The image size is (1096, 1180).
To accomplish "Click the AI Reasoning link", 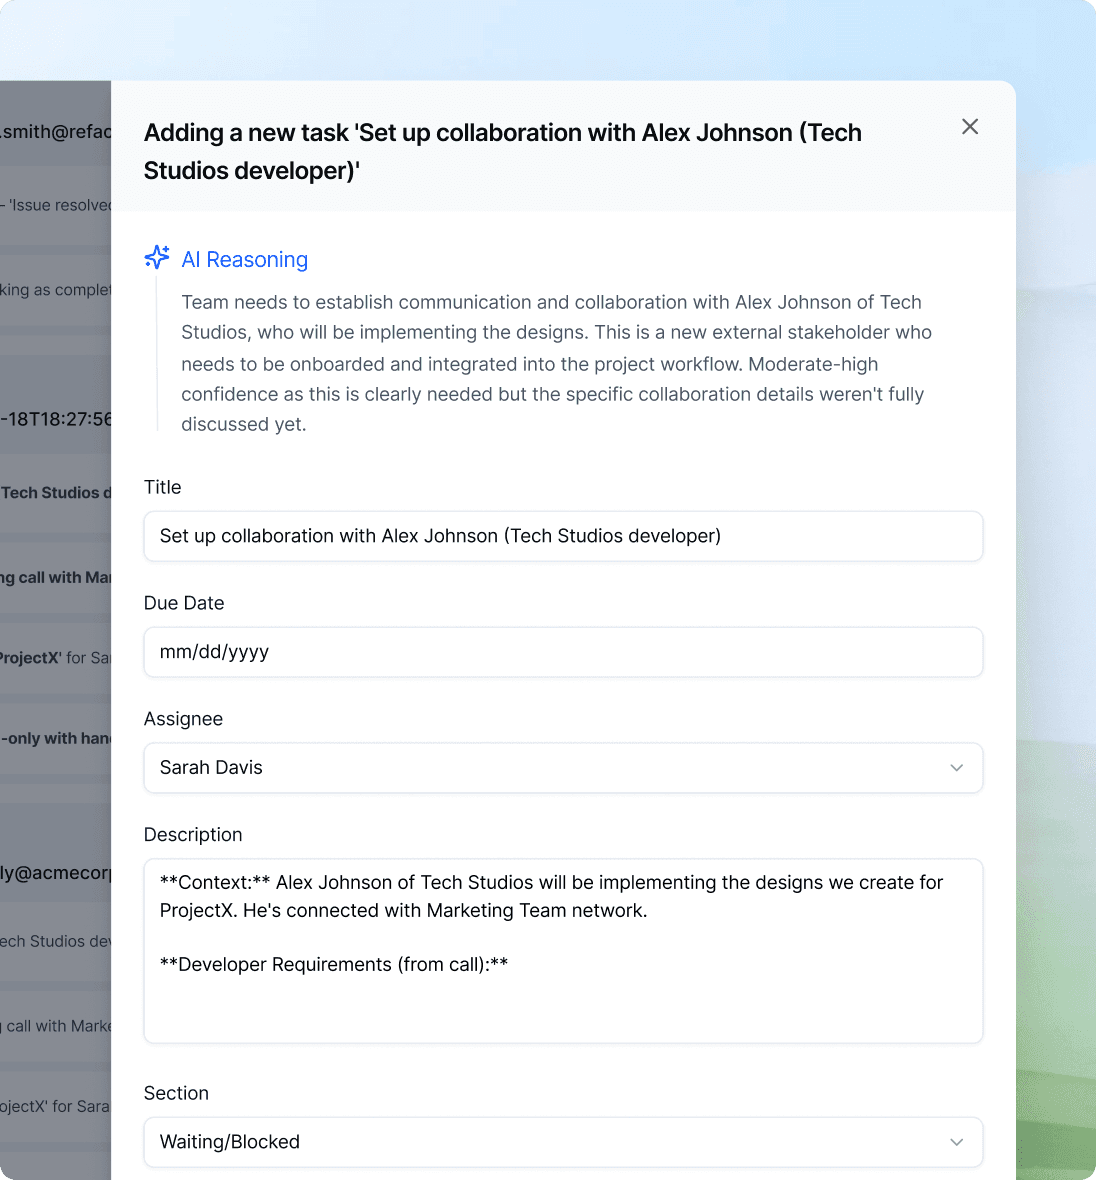I will click(x=244, y=259).
